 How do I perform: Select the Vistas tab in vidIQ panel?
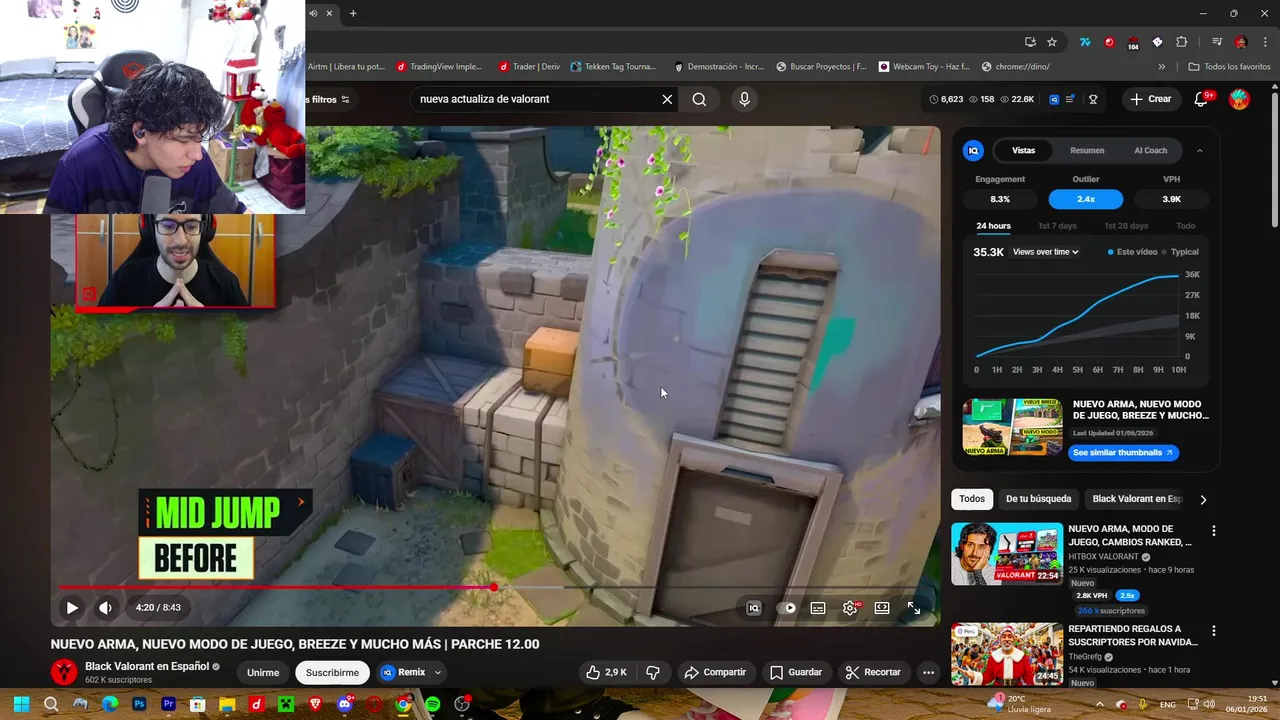pyautogui.click(x=1023, y=150)
